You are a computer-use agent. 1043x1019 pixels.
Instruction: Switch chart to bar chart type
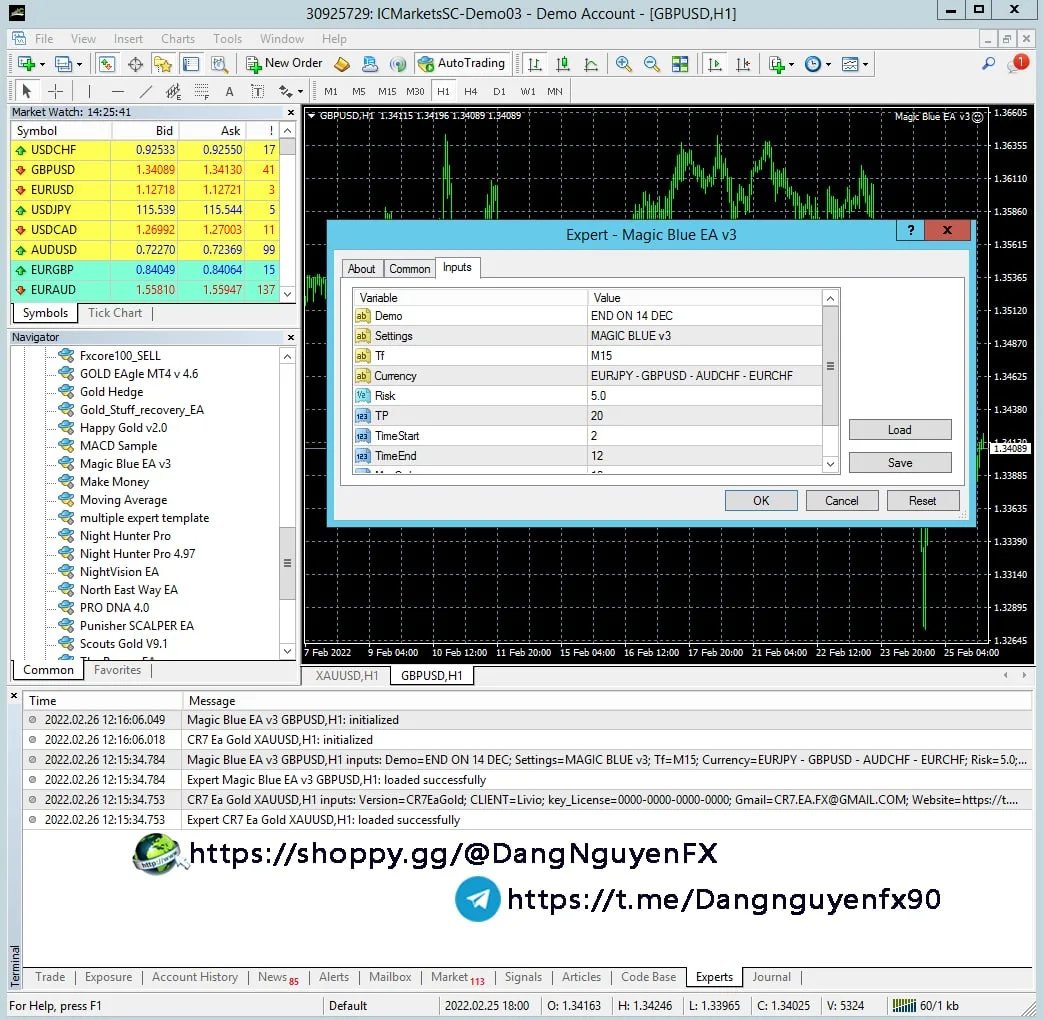click(x=534, y=64)
